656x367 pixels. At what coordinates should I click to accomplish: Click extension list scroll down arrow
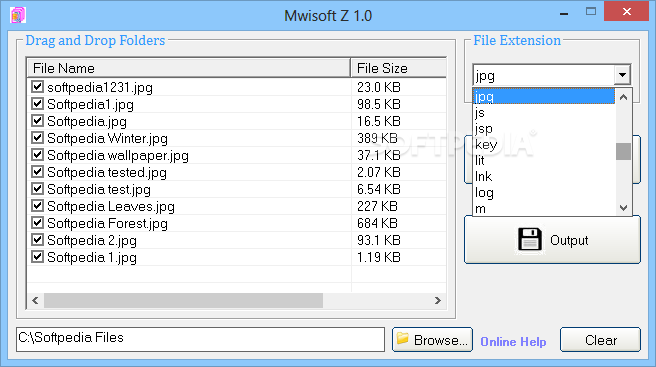[x=623, y=208]
